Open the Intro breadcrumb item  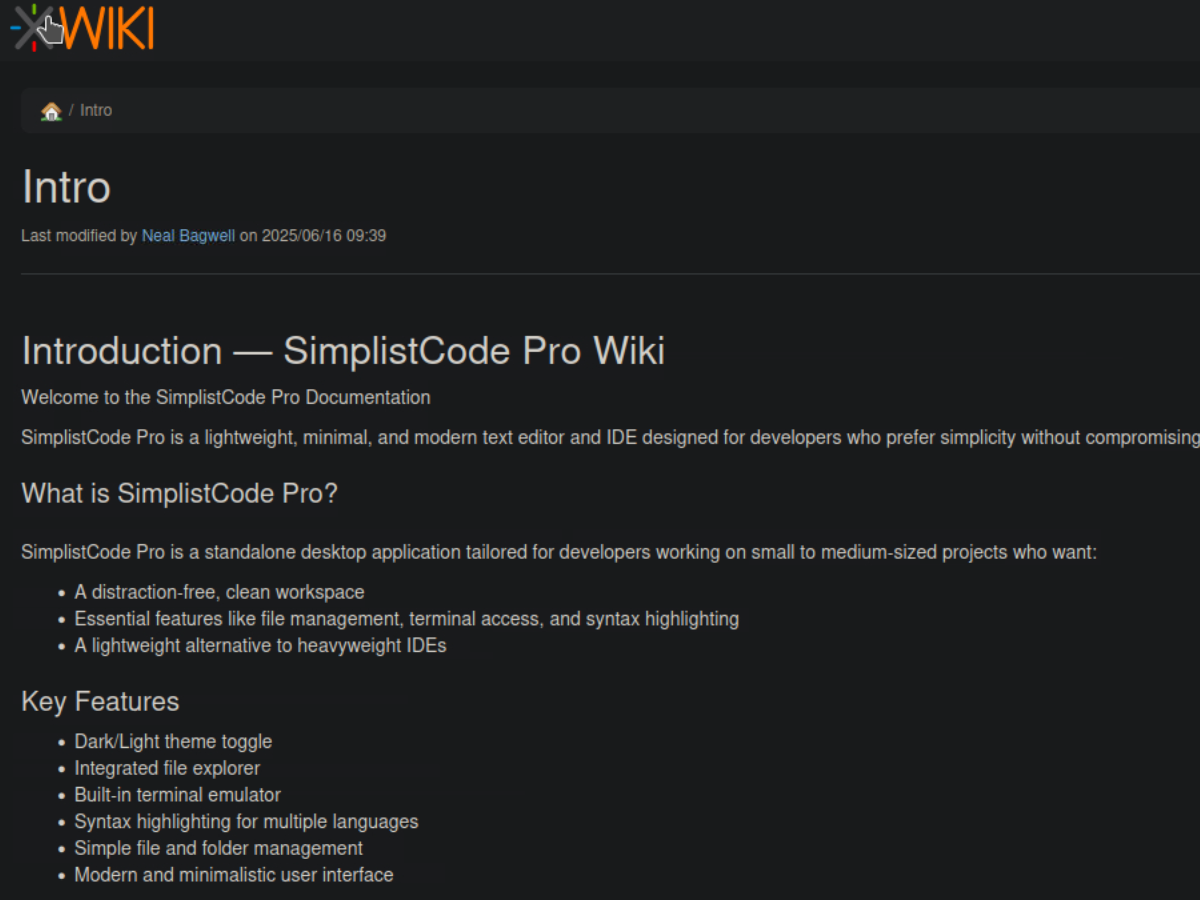(x=96, y=110)
